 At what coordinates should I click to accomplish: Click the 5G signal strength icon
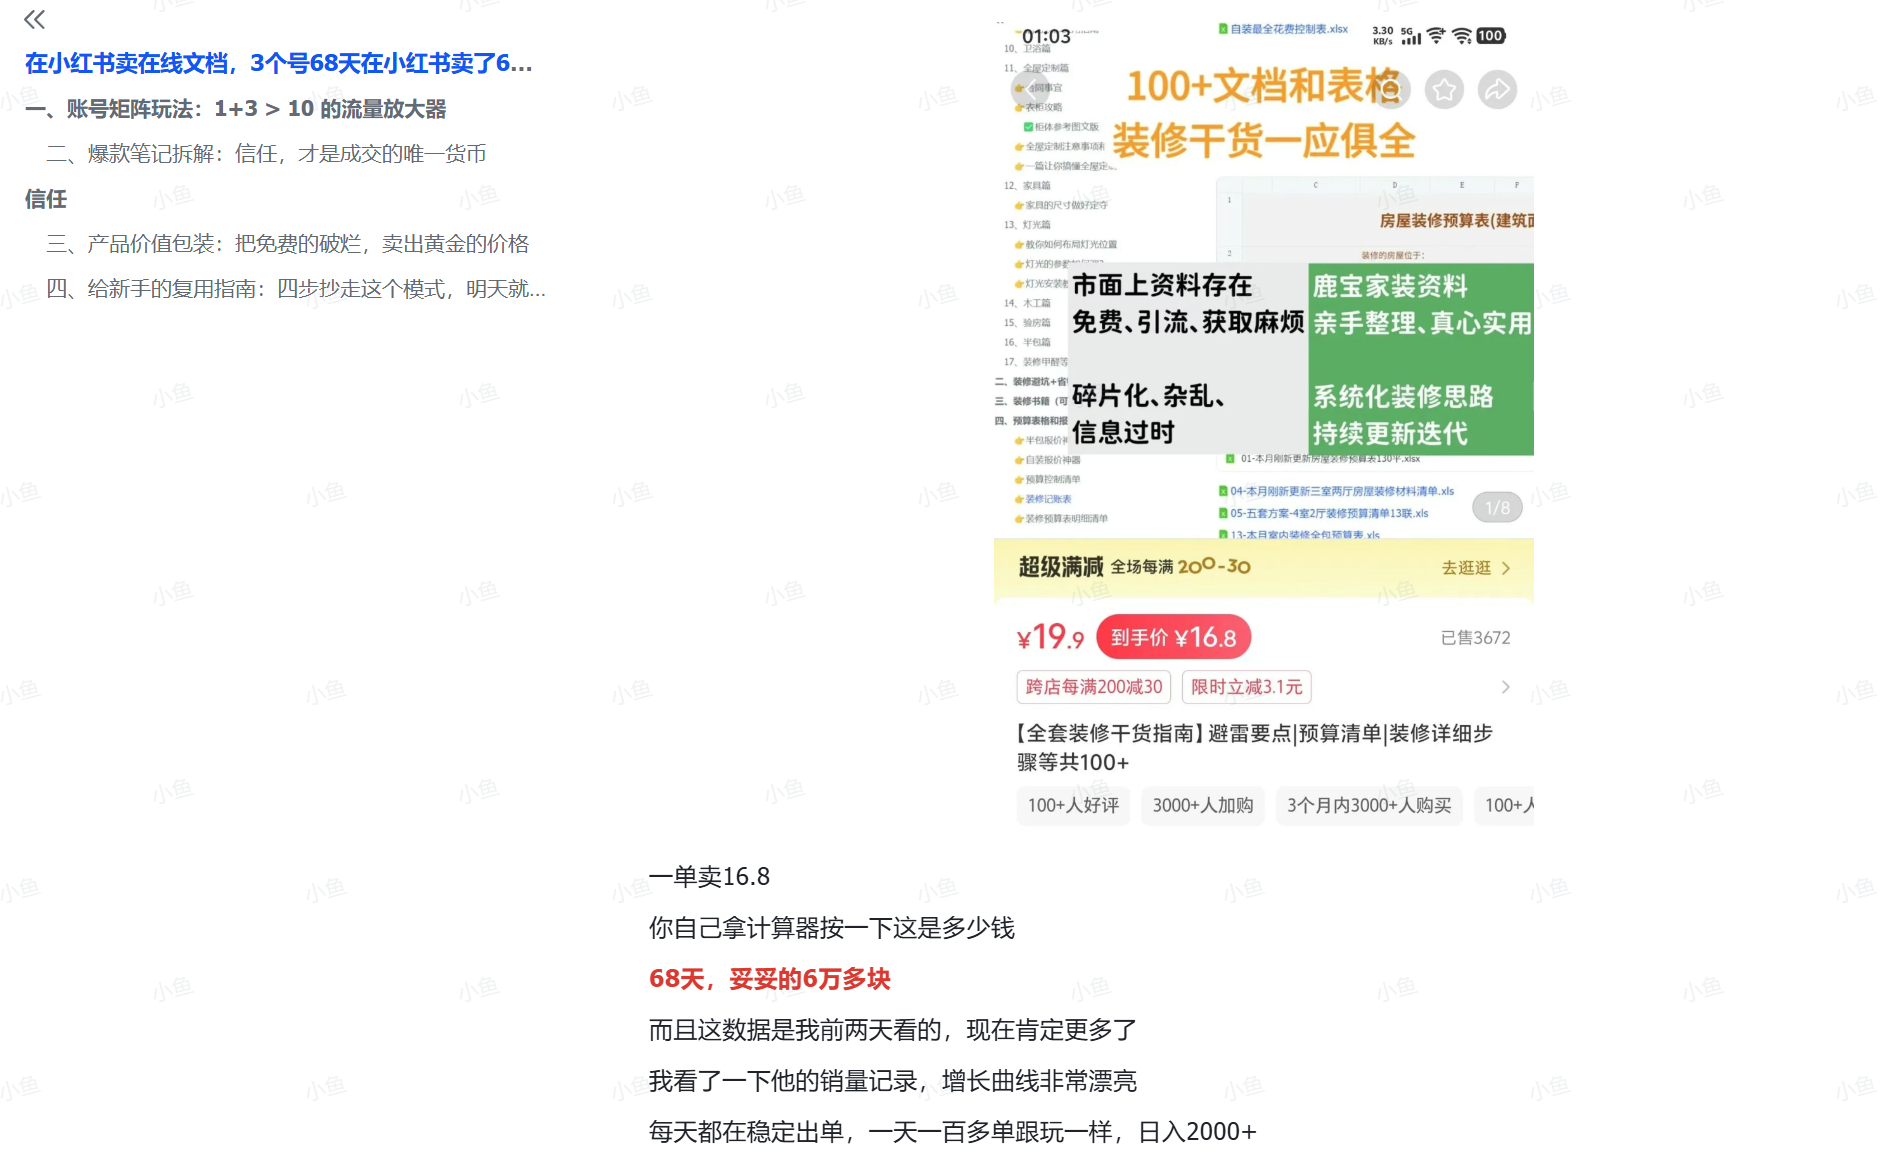[x=1411, y=35]
